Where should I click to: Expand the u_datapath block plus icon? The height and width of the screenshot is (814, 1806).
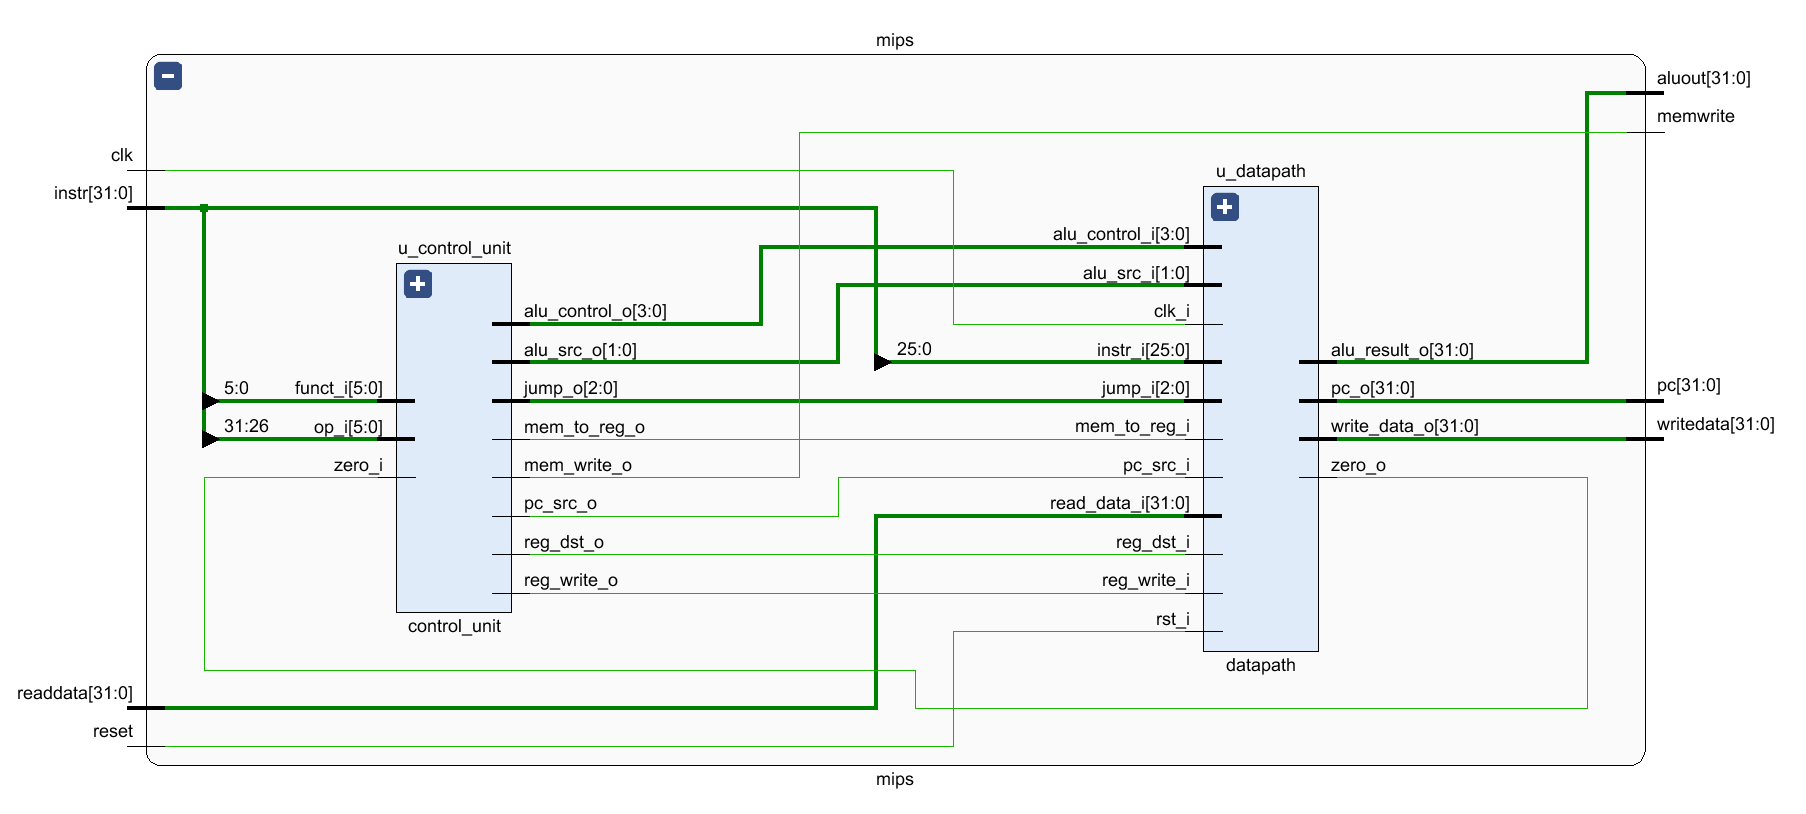pyautogui.click(x=1225, y=207)
